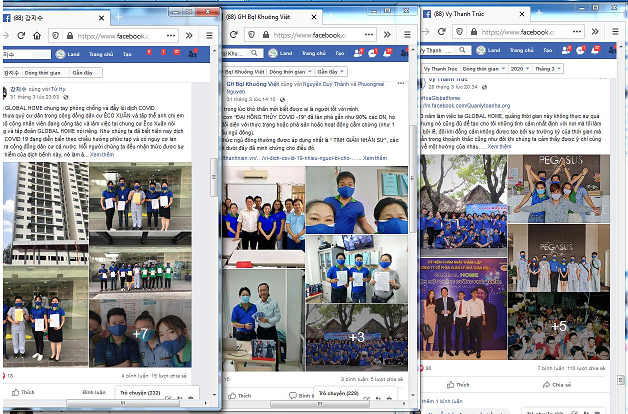Open post options menu in middle window
Viewport: 628px width, 414px height.
[401, 84]
